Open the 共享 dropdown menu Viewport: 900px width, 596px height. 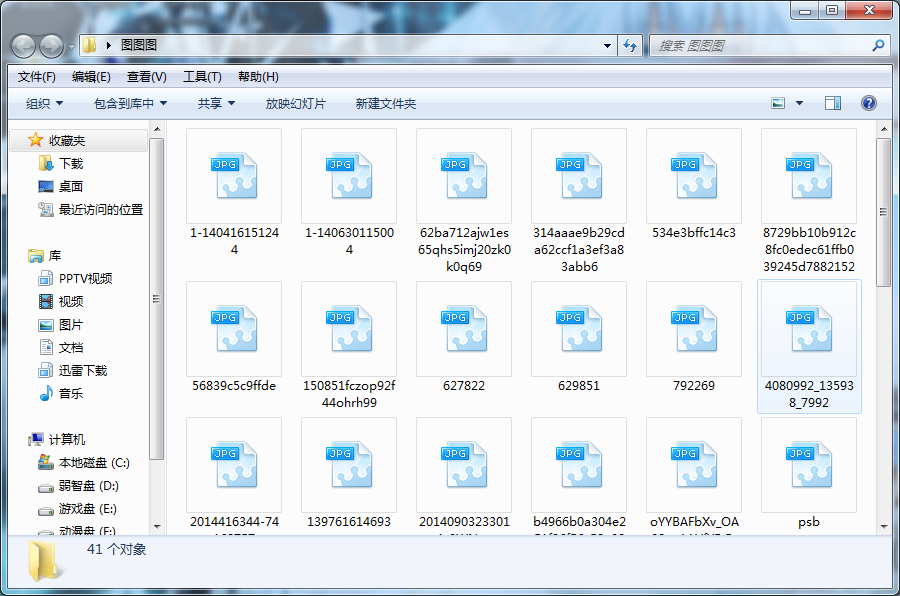point(216,104)
